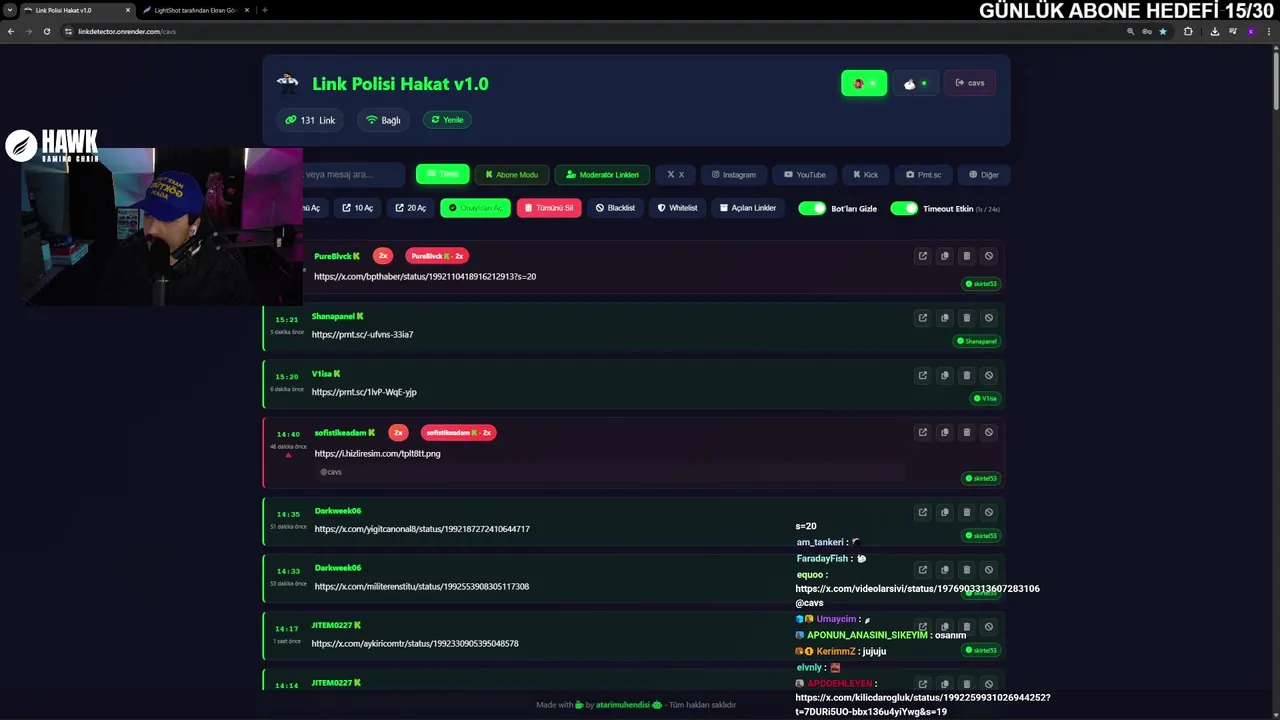Show Moderatör Linkleri filter

pyautogui.click(x=602, y=174)
